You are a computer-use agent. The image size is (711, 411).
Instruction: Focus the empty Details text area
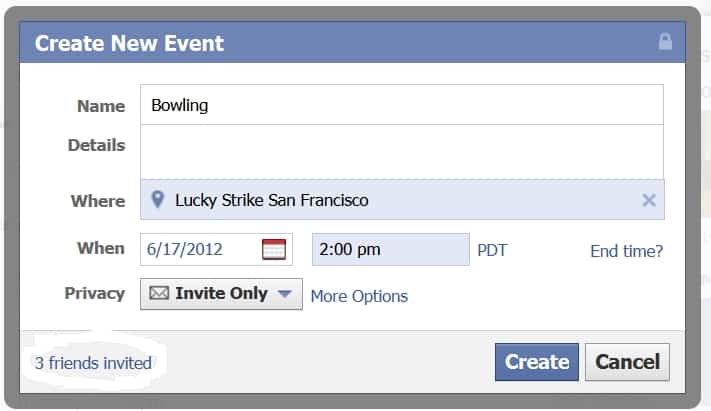click(x=402, y=152)
